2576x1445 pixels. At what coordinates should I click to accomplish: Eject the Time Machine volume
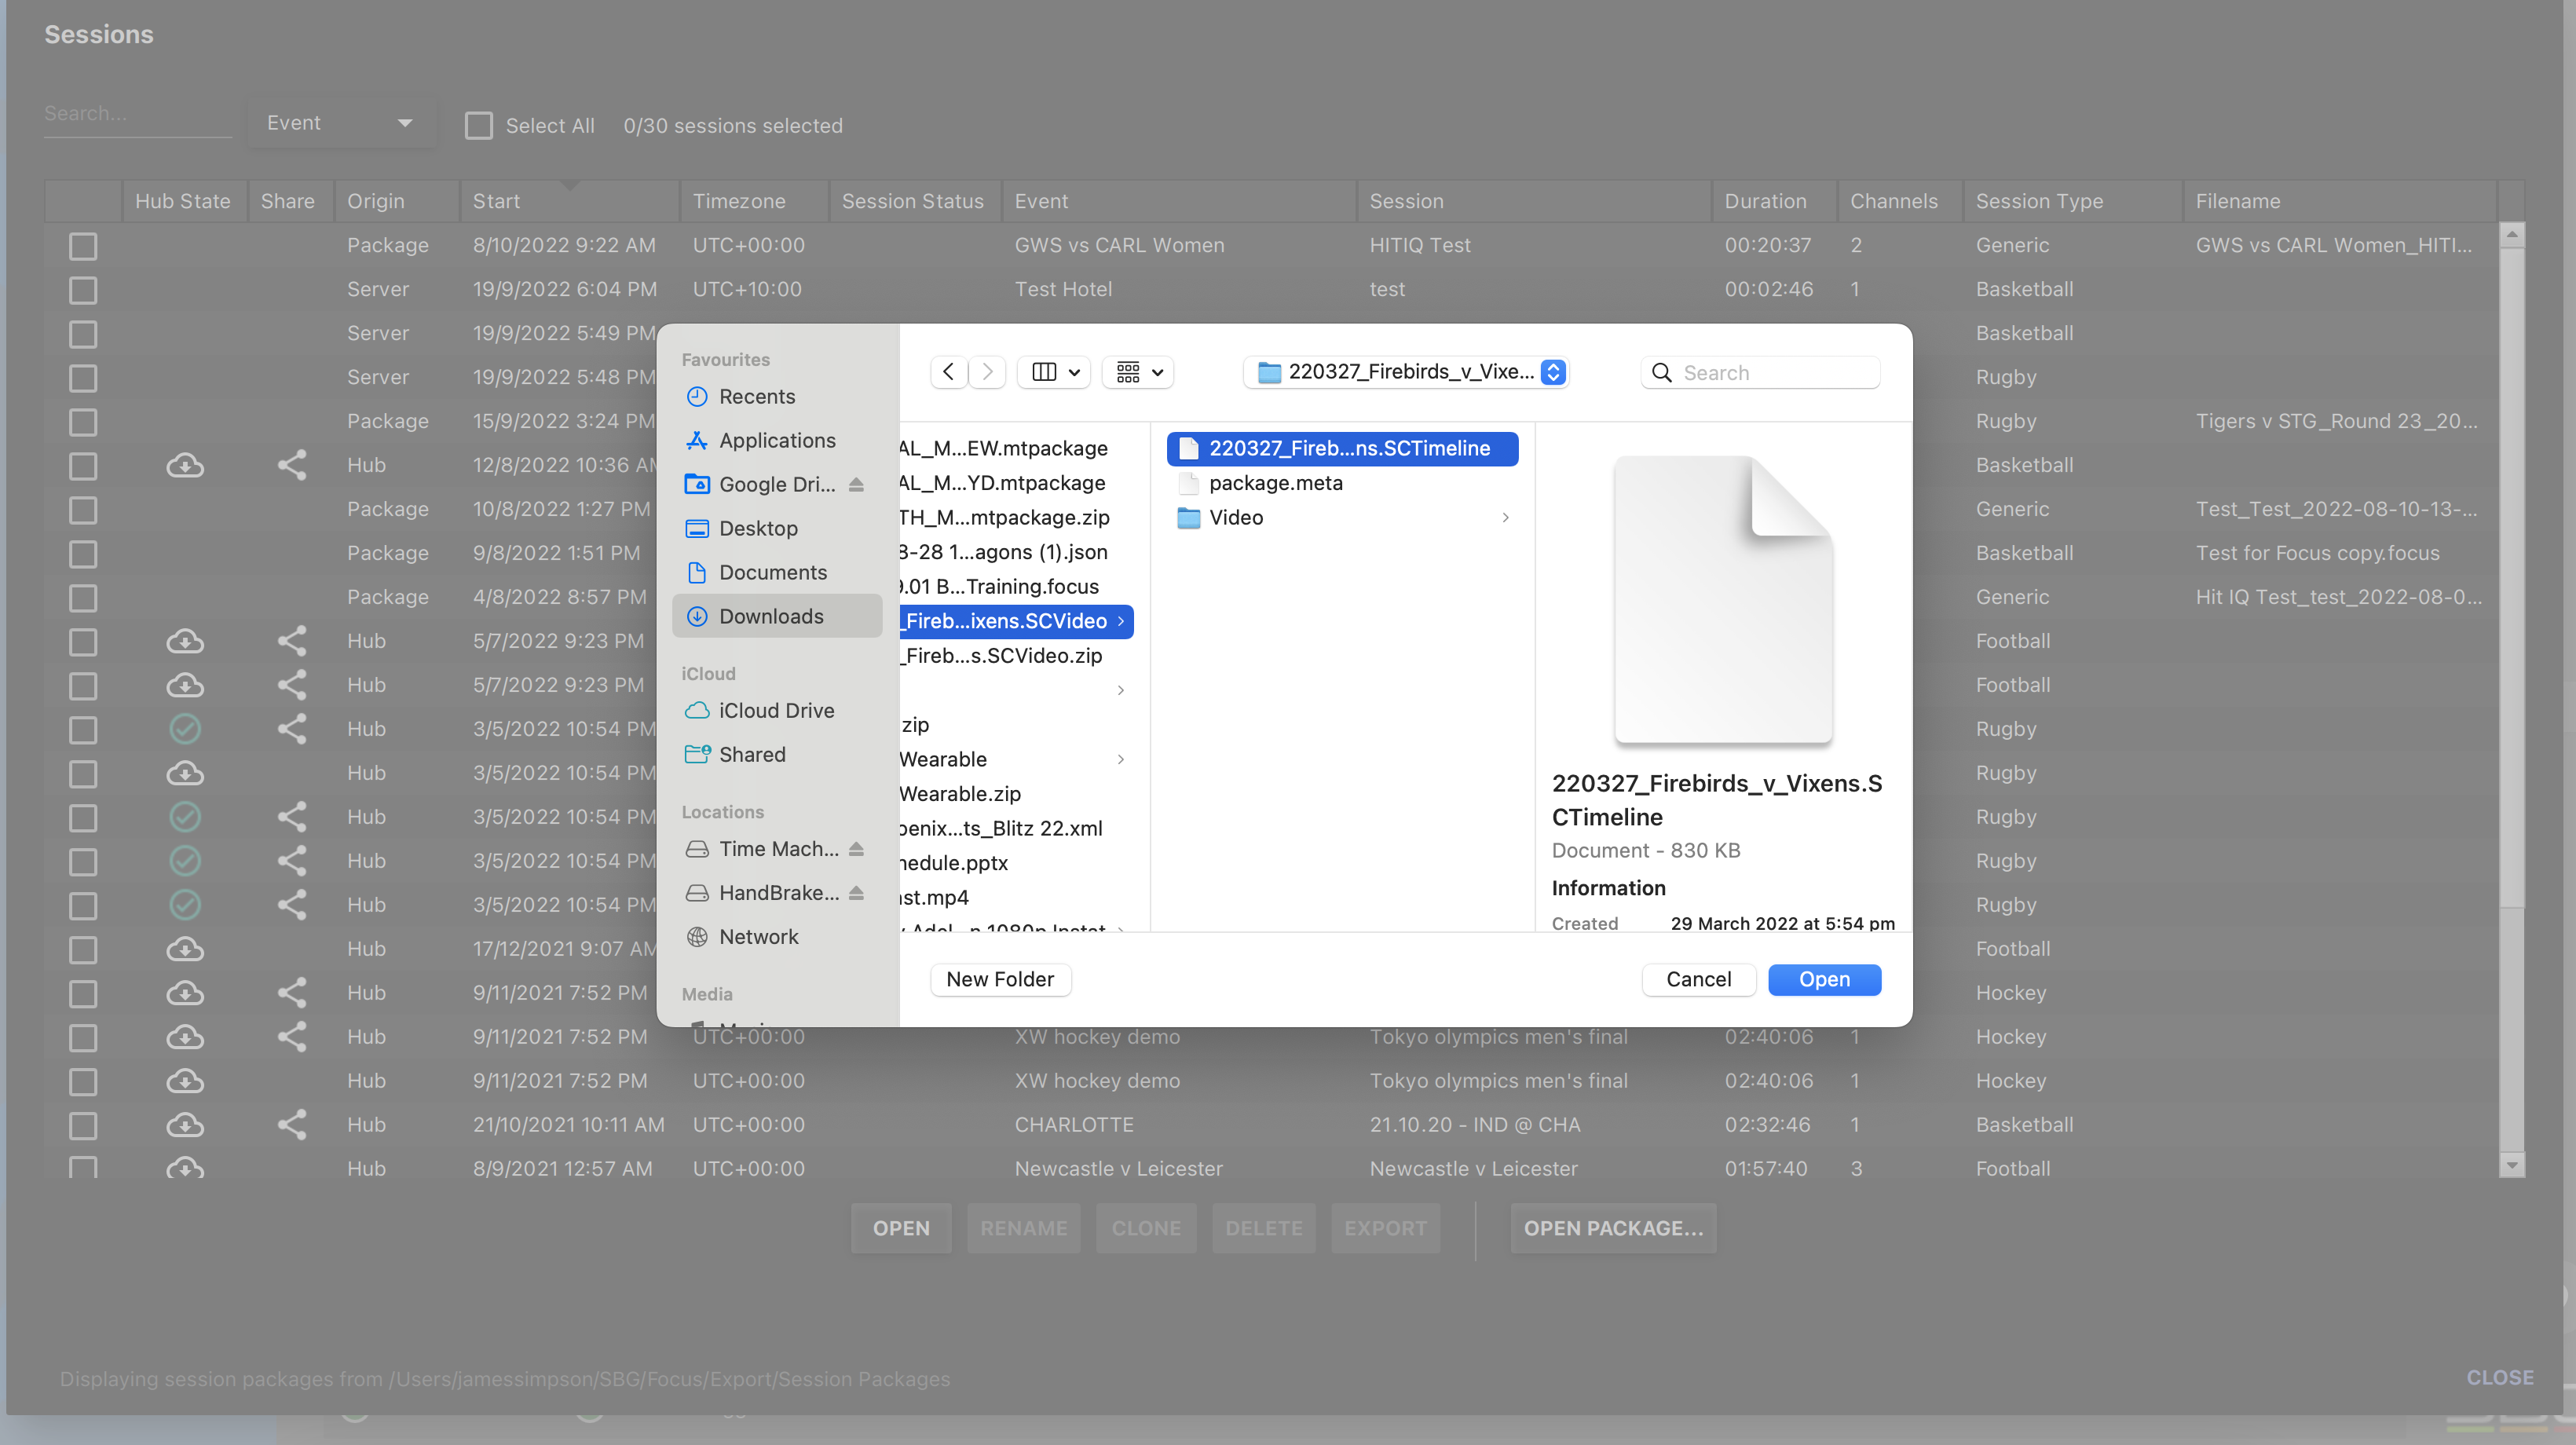point(856,848)
